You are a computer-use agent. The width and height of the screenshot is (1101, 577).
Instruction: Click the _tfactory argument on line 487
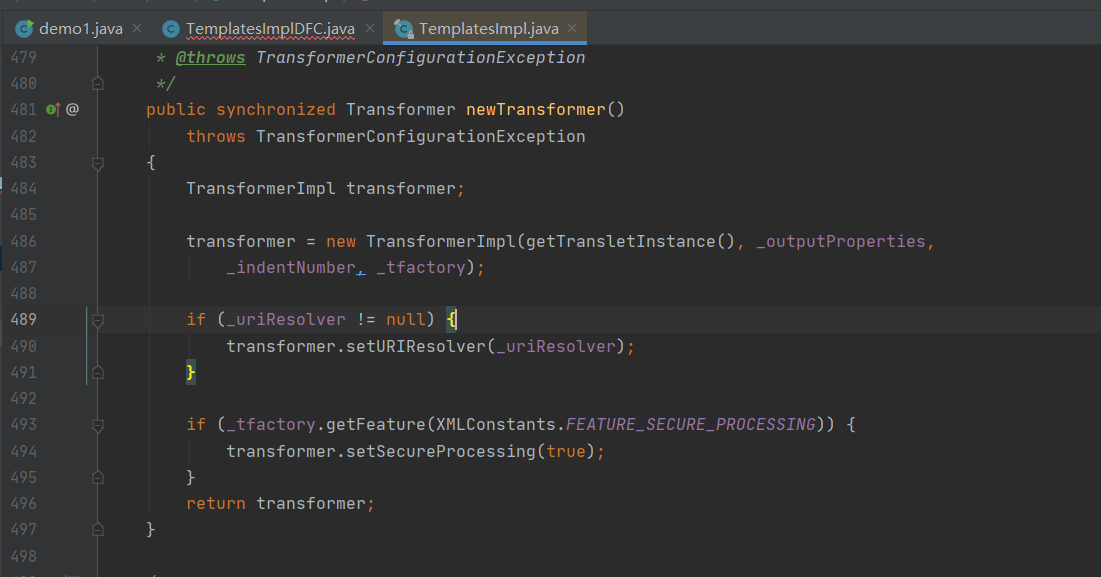point(421,267)
